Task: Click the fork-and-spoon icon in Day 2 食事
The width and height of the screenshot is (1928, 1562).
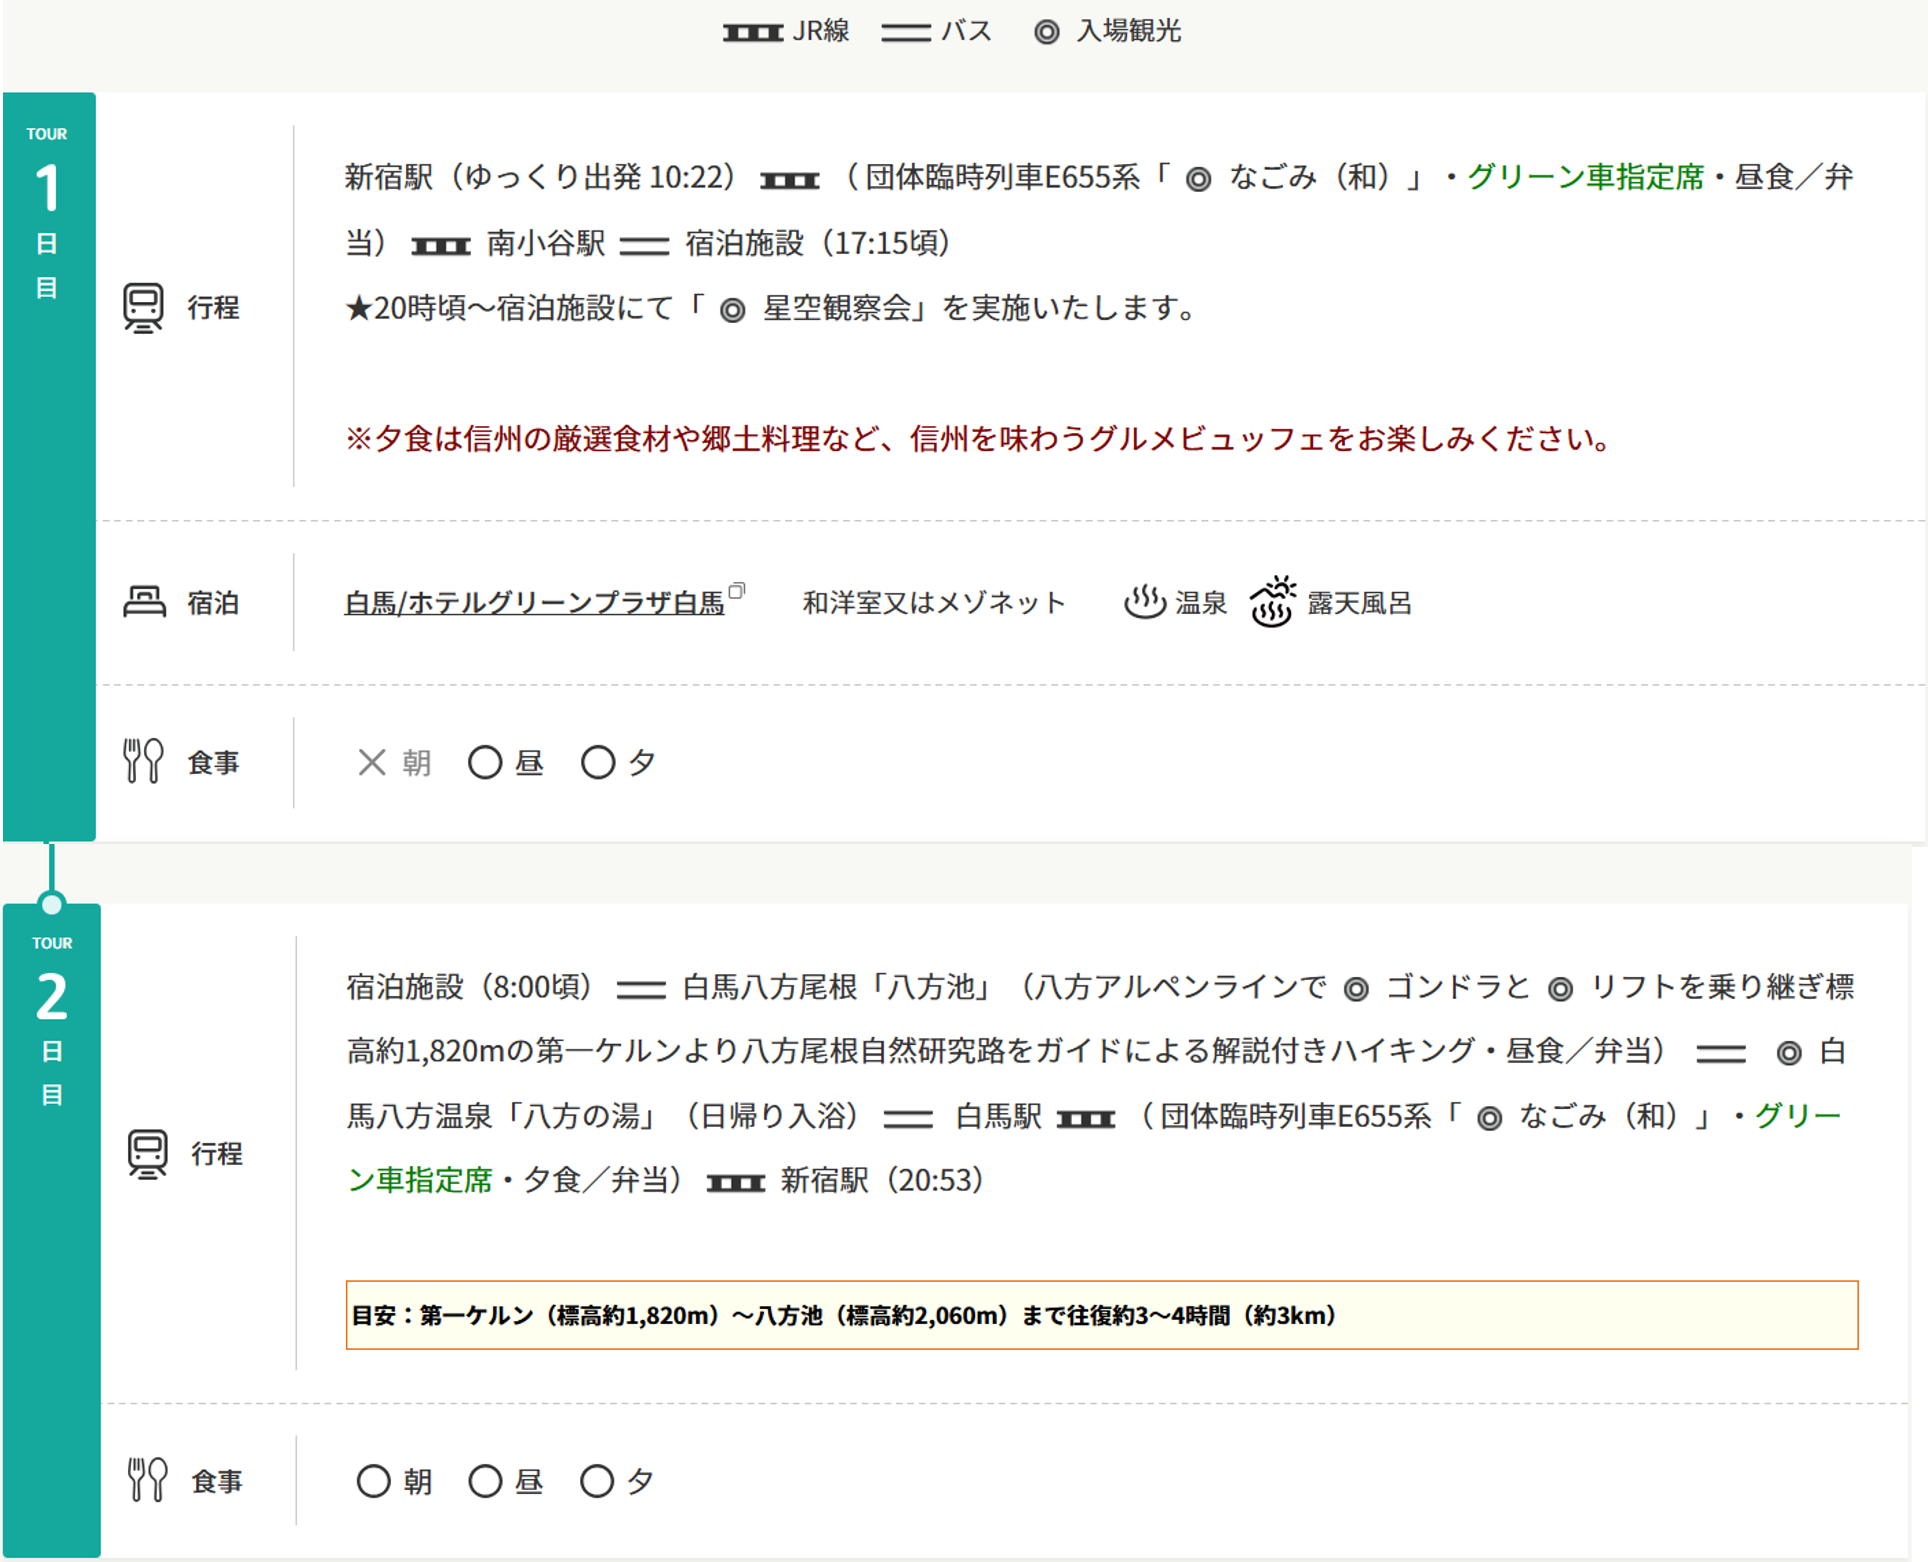Action: click(147, 1480)
